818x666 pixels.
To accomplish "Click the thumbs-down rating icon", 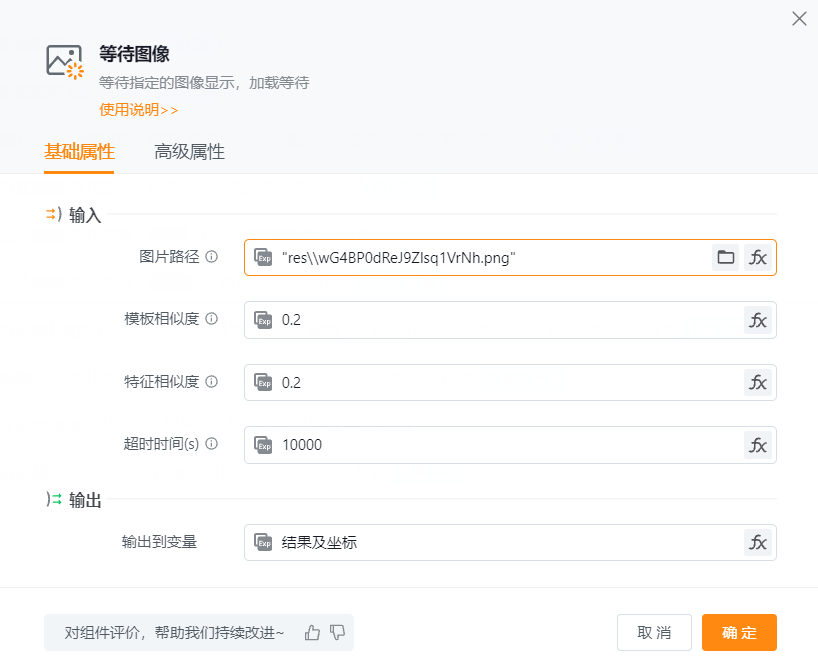I will click(x=337, y=632).
